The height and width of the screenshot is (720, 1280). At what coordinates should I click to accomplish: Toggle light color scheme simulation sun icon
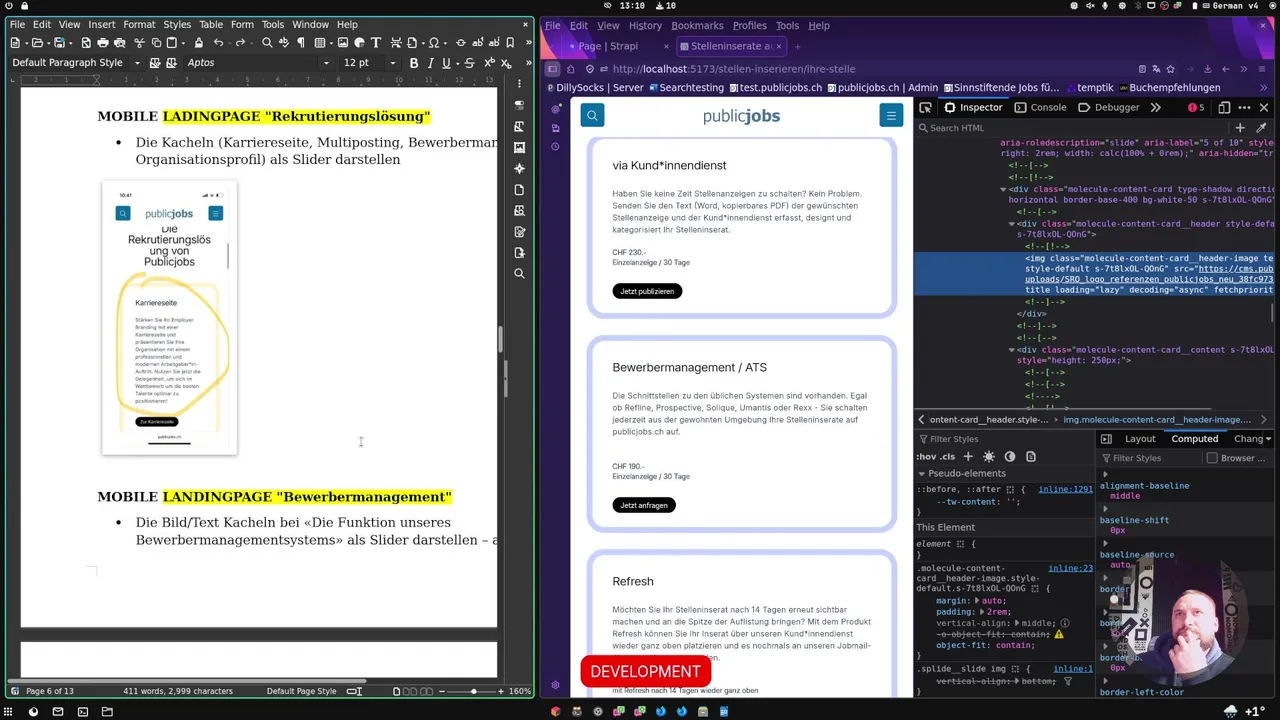tap(989, 457)
